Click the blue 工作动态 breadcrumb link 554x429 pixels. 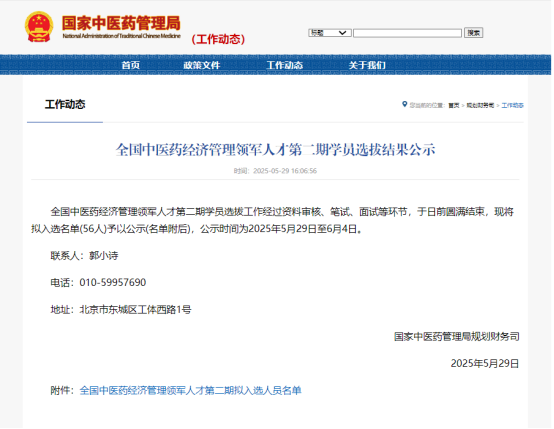pos(512,105)
